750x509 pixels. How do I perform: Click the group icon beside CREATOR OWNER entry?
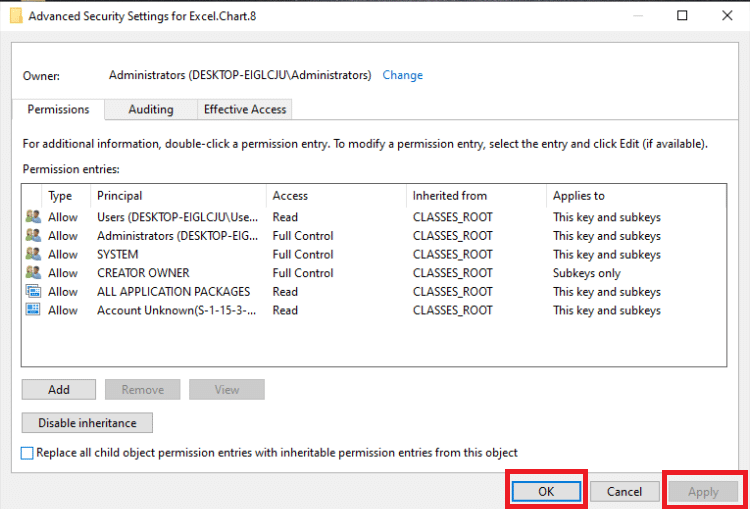33,273
